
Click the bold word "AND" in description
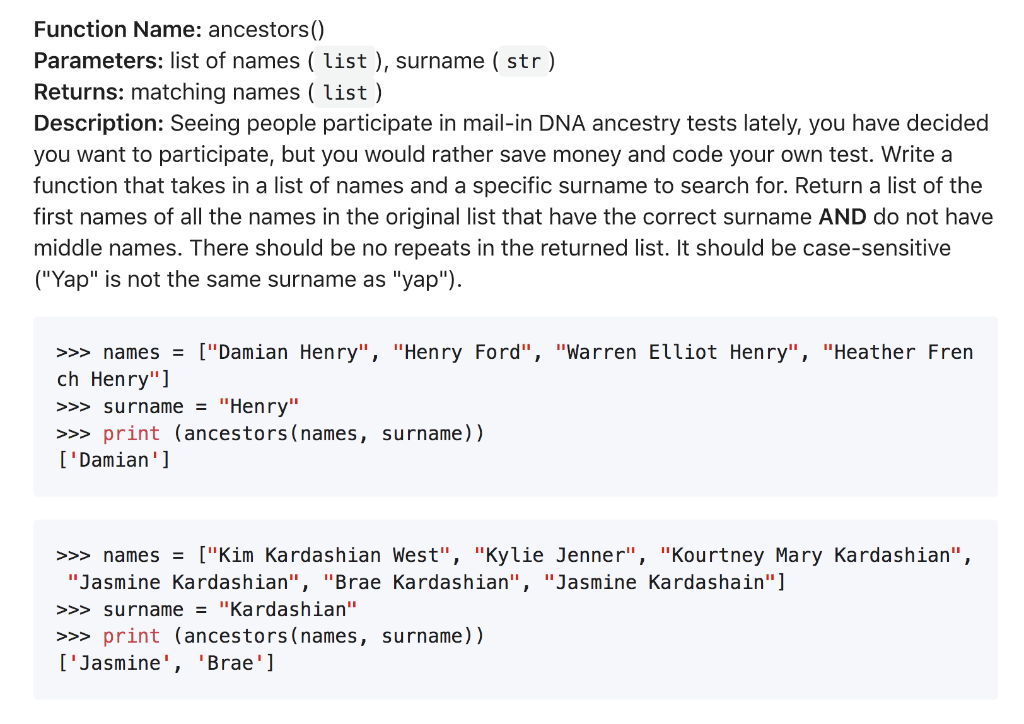click(842, 217)
